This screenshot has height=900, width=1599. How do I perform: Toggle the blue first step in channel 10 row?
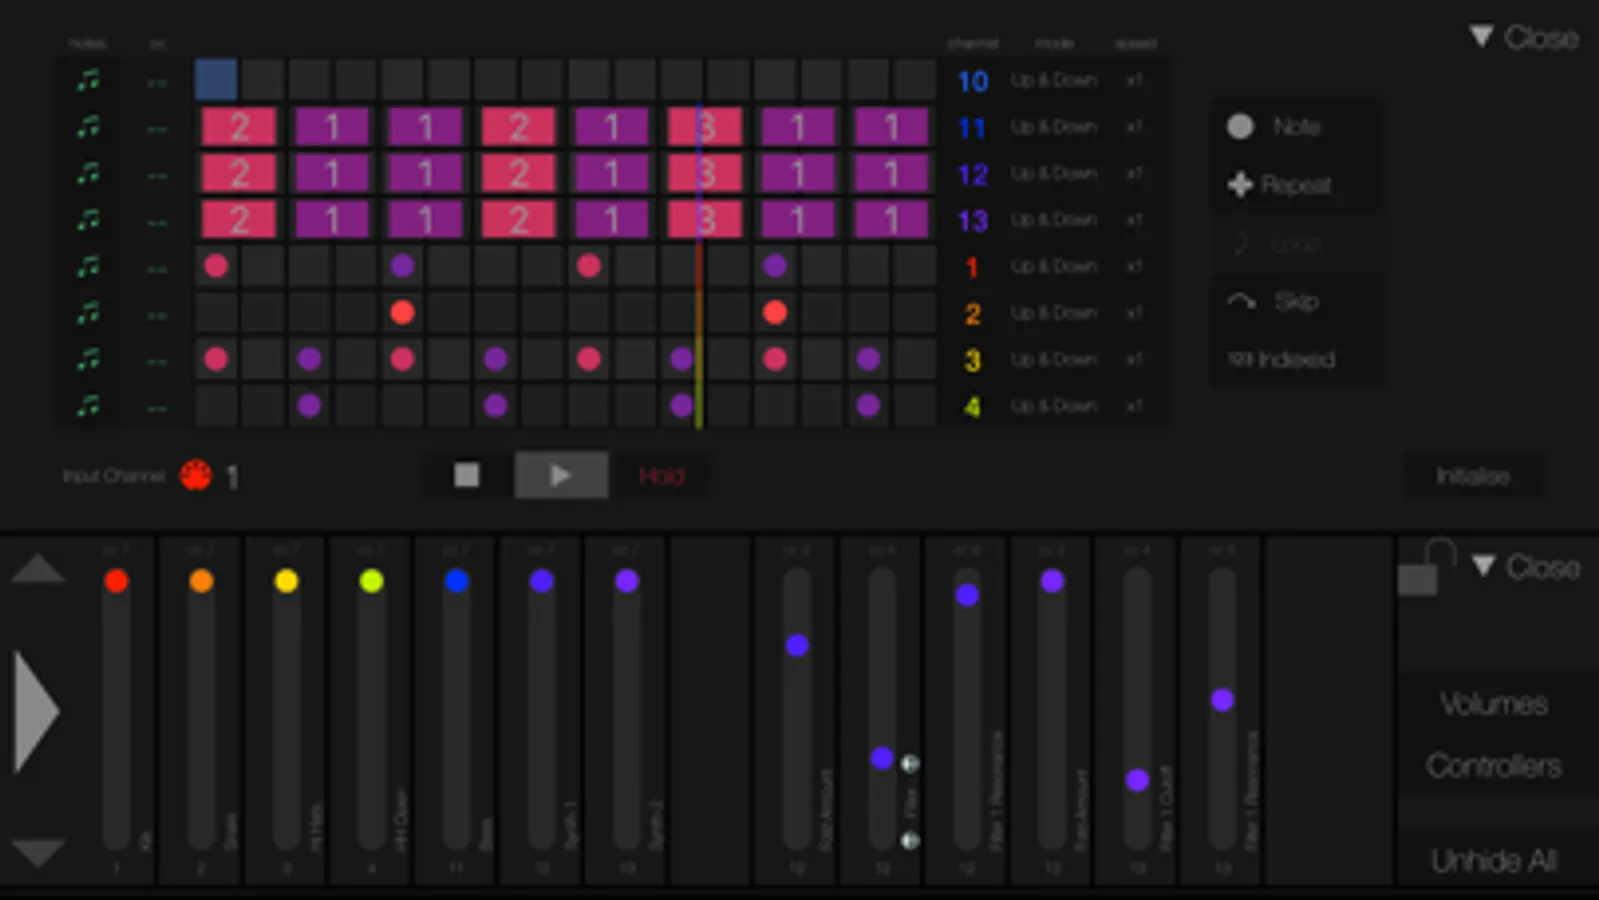tap(216, 80)
